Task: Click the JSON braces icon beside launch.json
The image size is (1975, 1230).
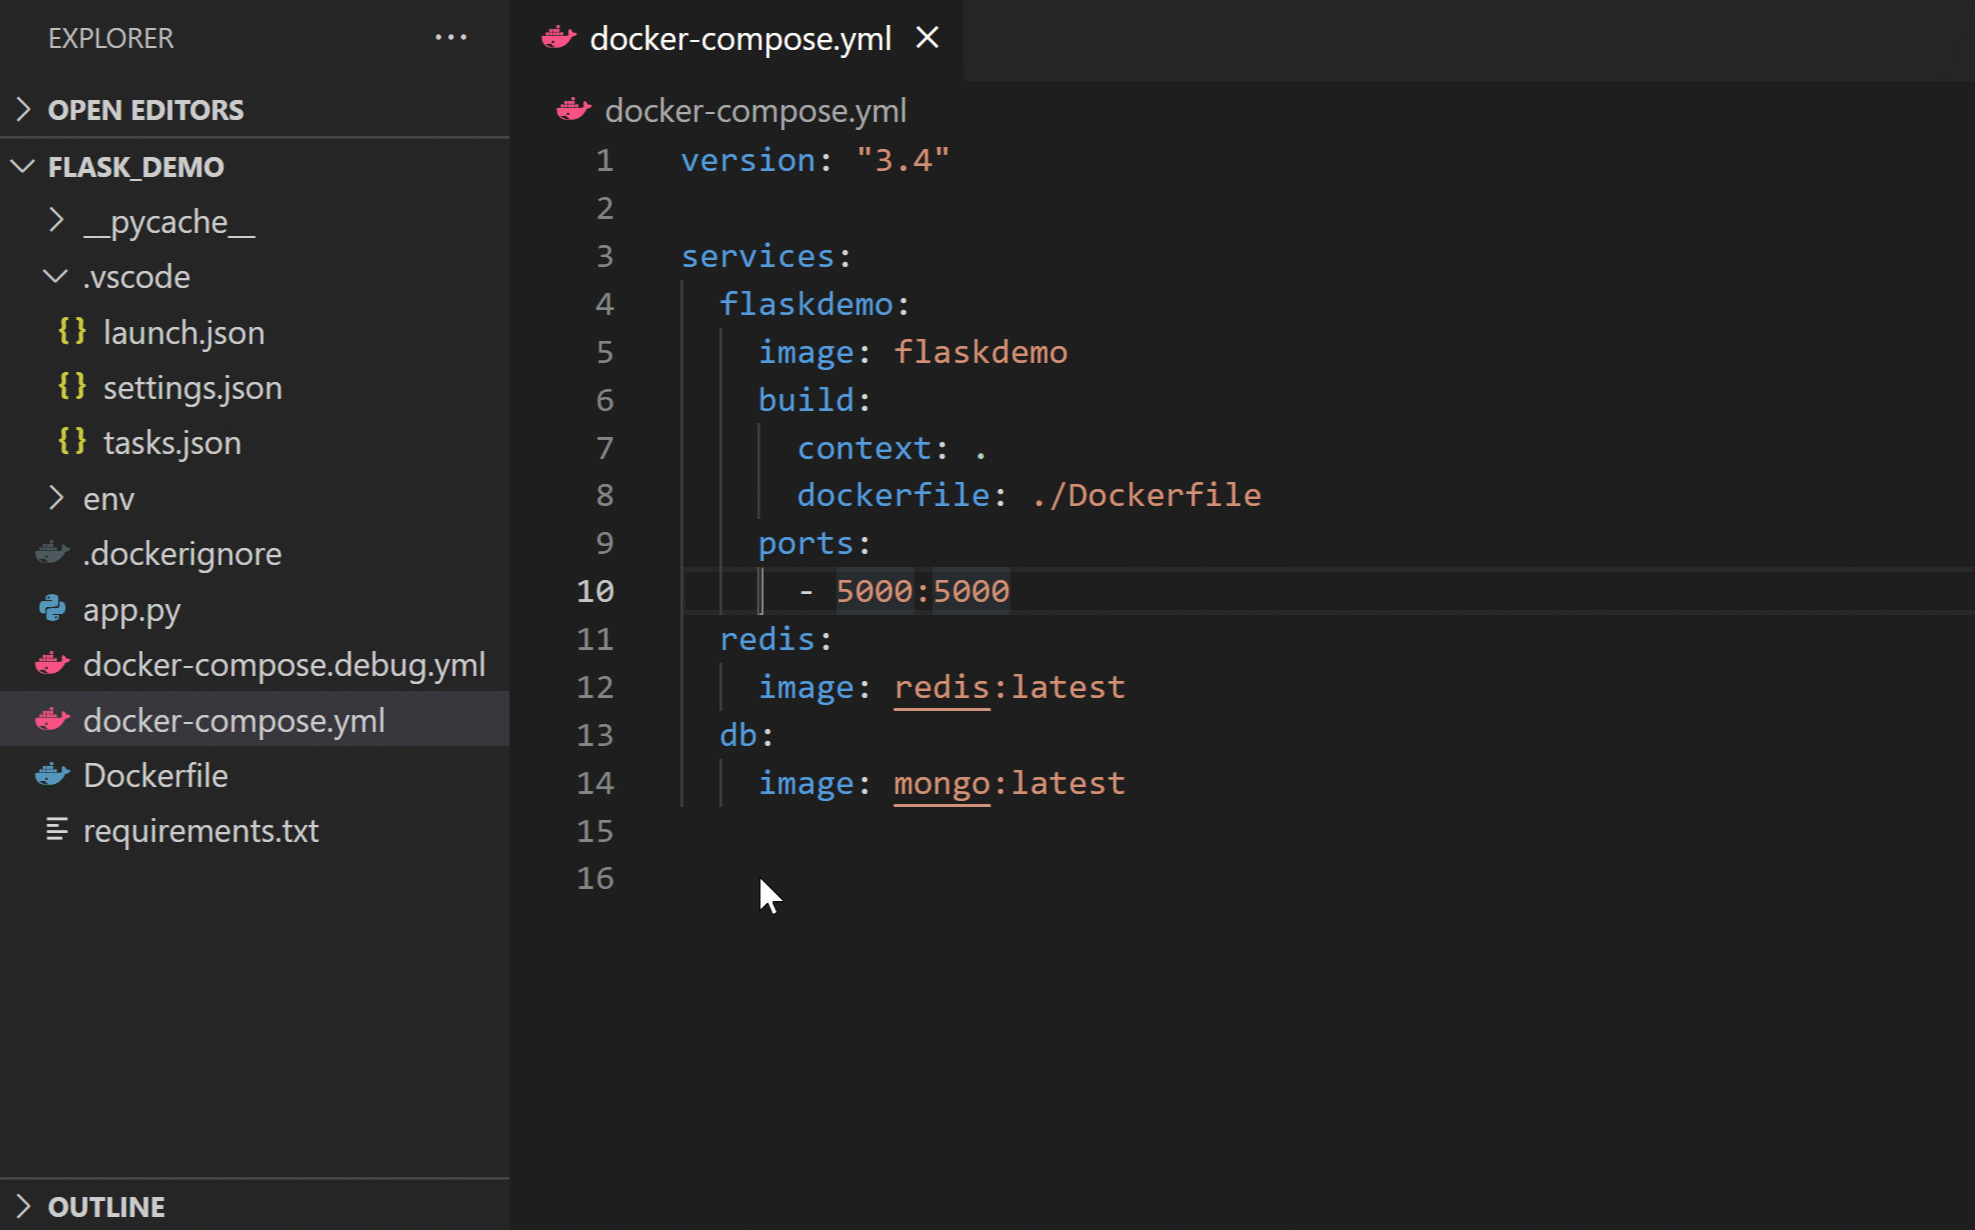Action: pos(71,332)
